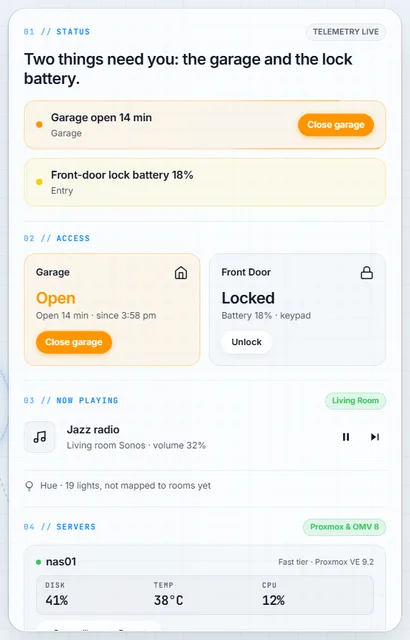Pause the Jazz radio playback
Image resolution: width=410 pixels, height=640 pixels.
[346, 437]
